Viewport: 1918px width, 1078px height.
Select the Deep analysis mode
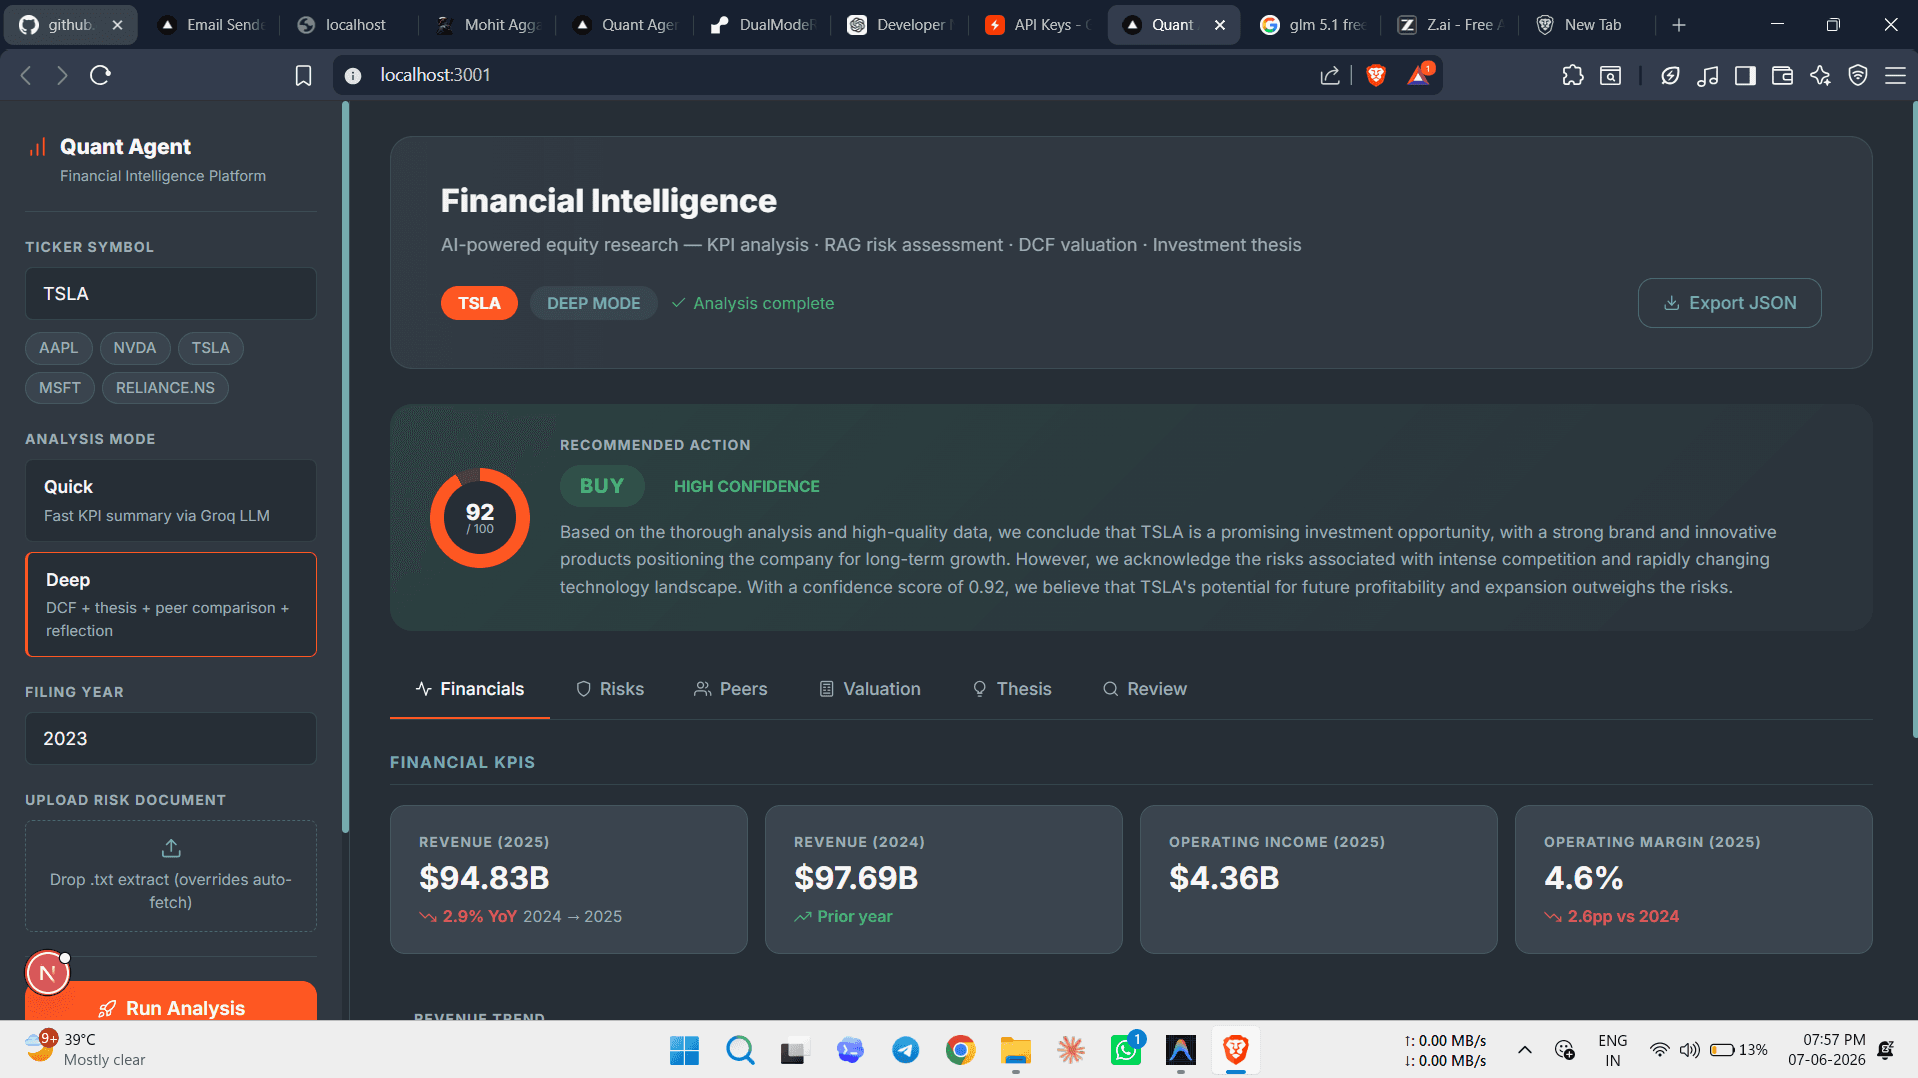[171, 605]
